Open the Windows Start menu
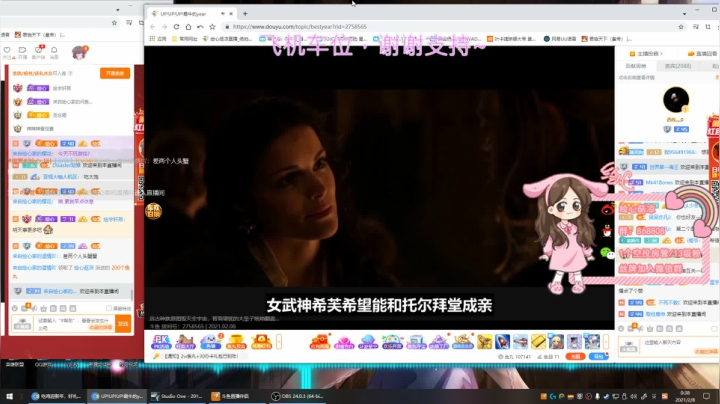 pos(9,396)
